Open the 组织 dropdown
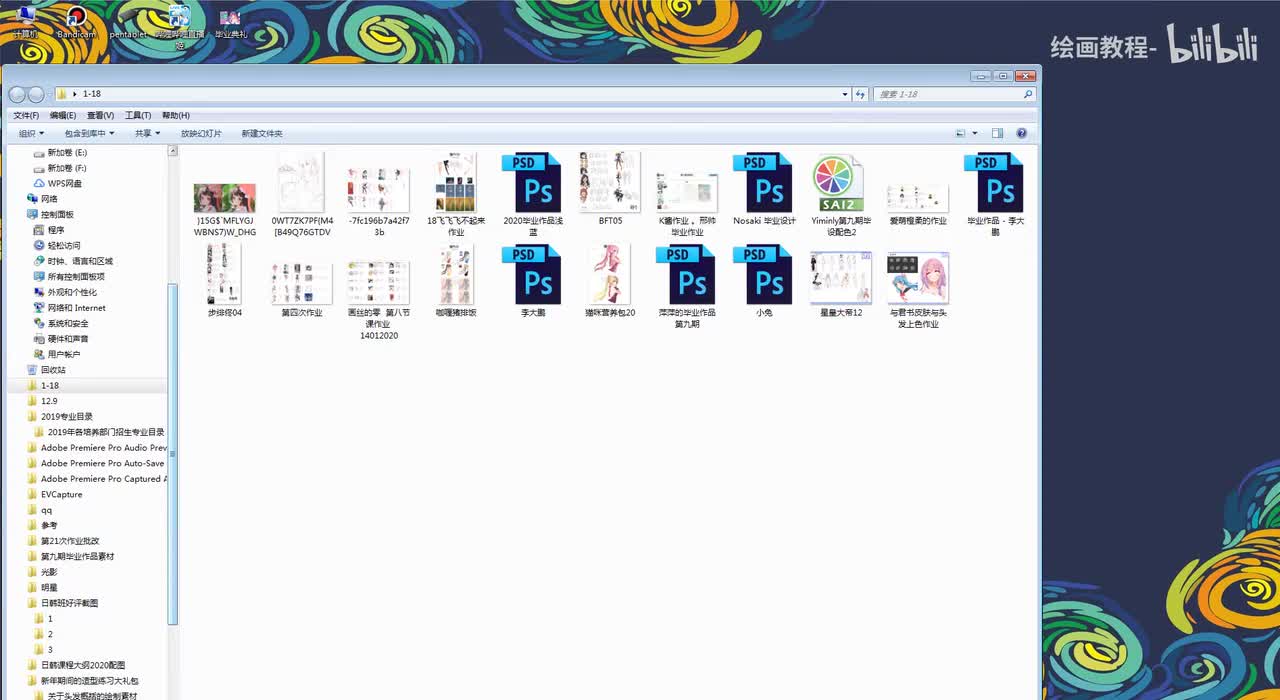This screenshot has width=1280, height=700. pyautogui.click(x=31, y=133)
